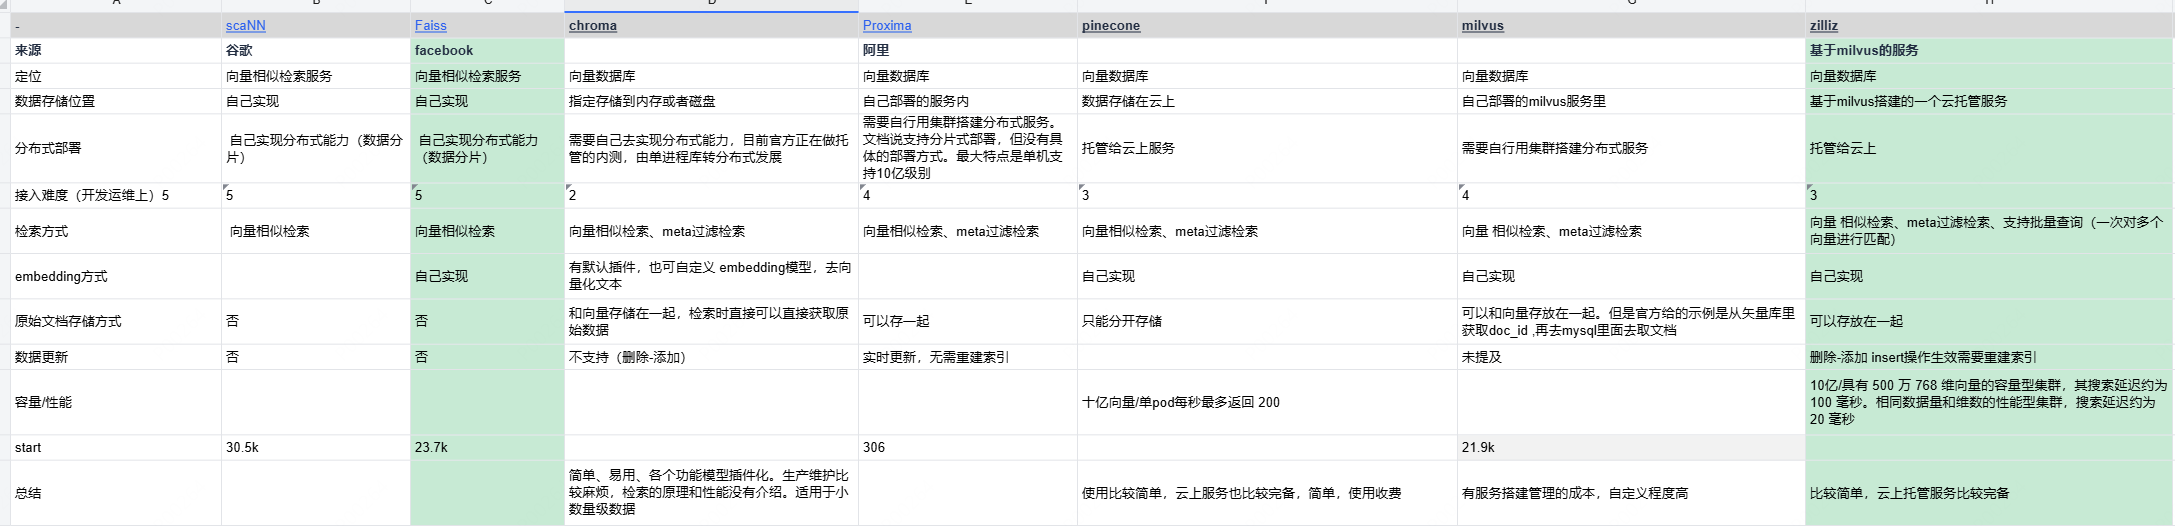Click the 数据存储在云上 cell

[1267, 101]
